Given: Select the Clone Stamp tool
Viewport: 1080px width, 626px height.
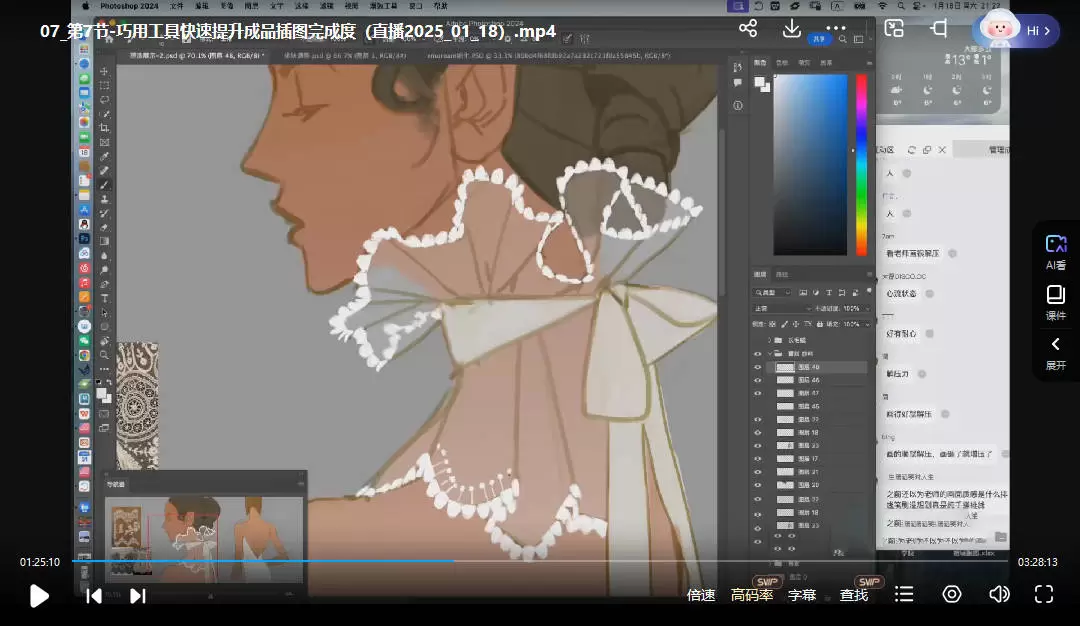Looking at the screenshot, I should click(x=105, y=199).
